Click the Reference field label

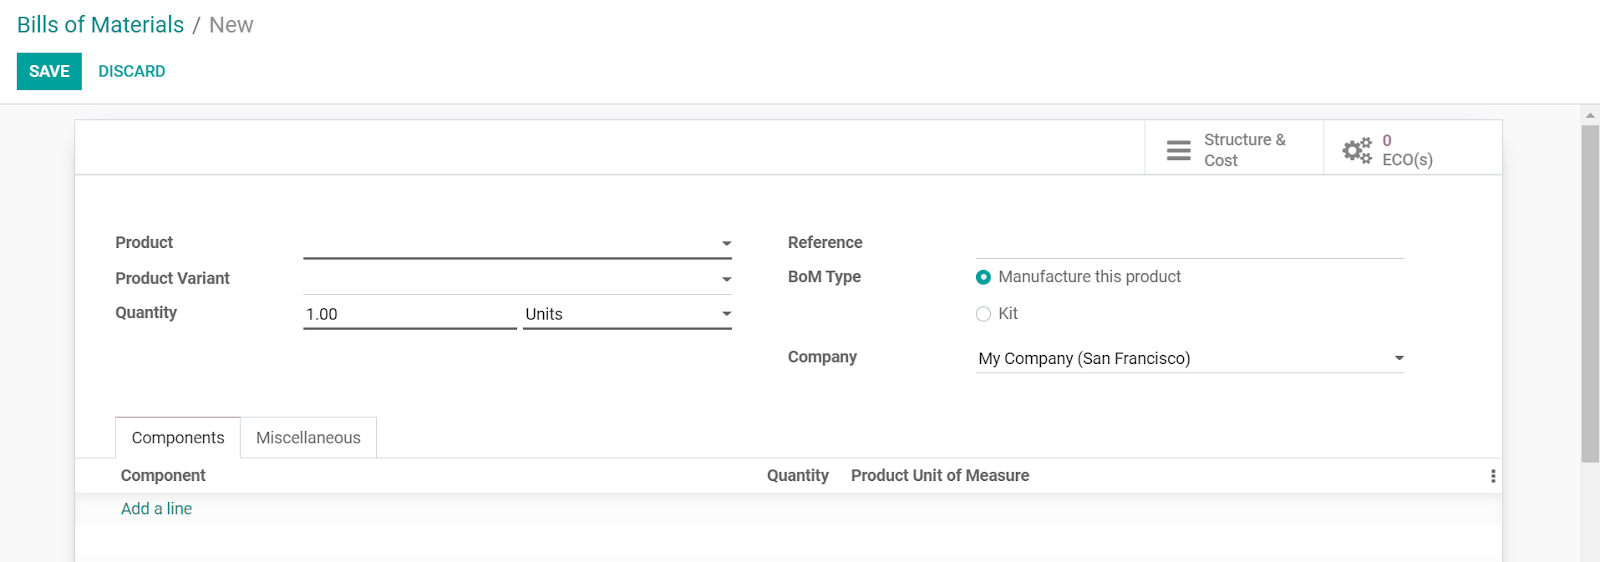pos(825,242)
